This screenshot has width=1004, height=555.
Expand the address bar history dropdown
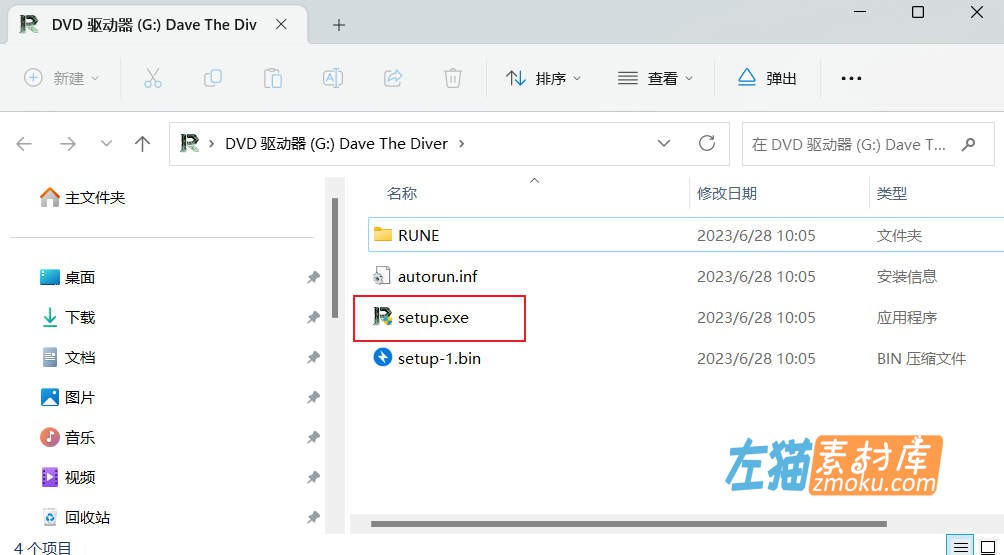pos(664,143)
